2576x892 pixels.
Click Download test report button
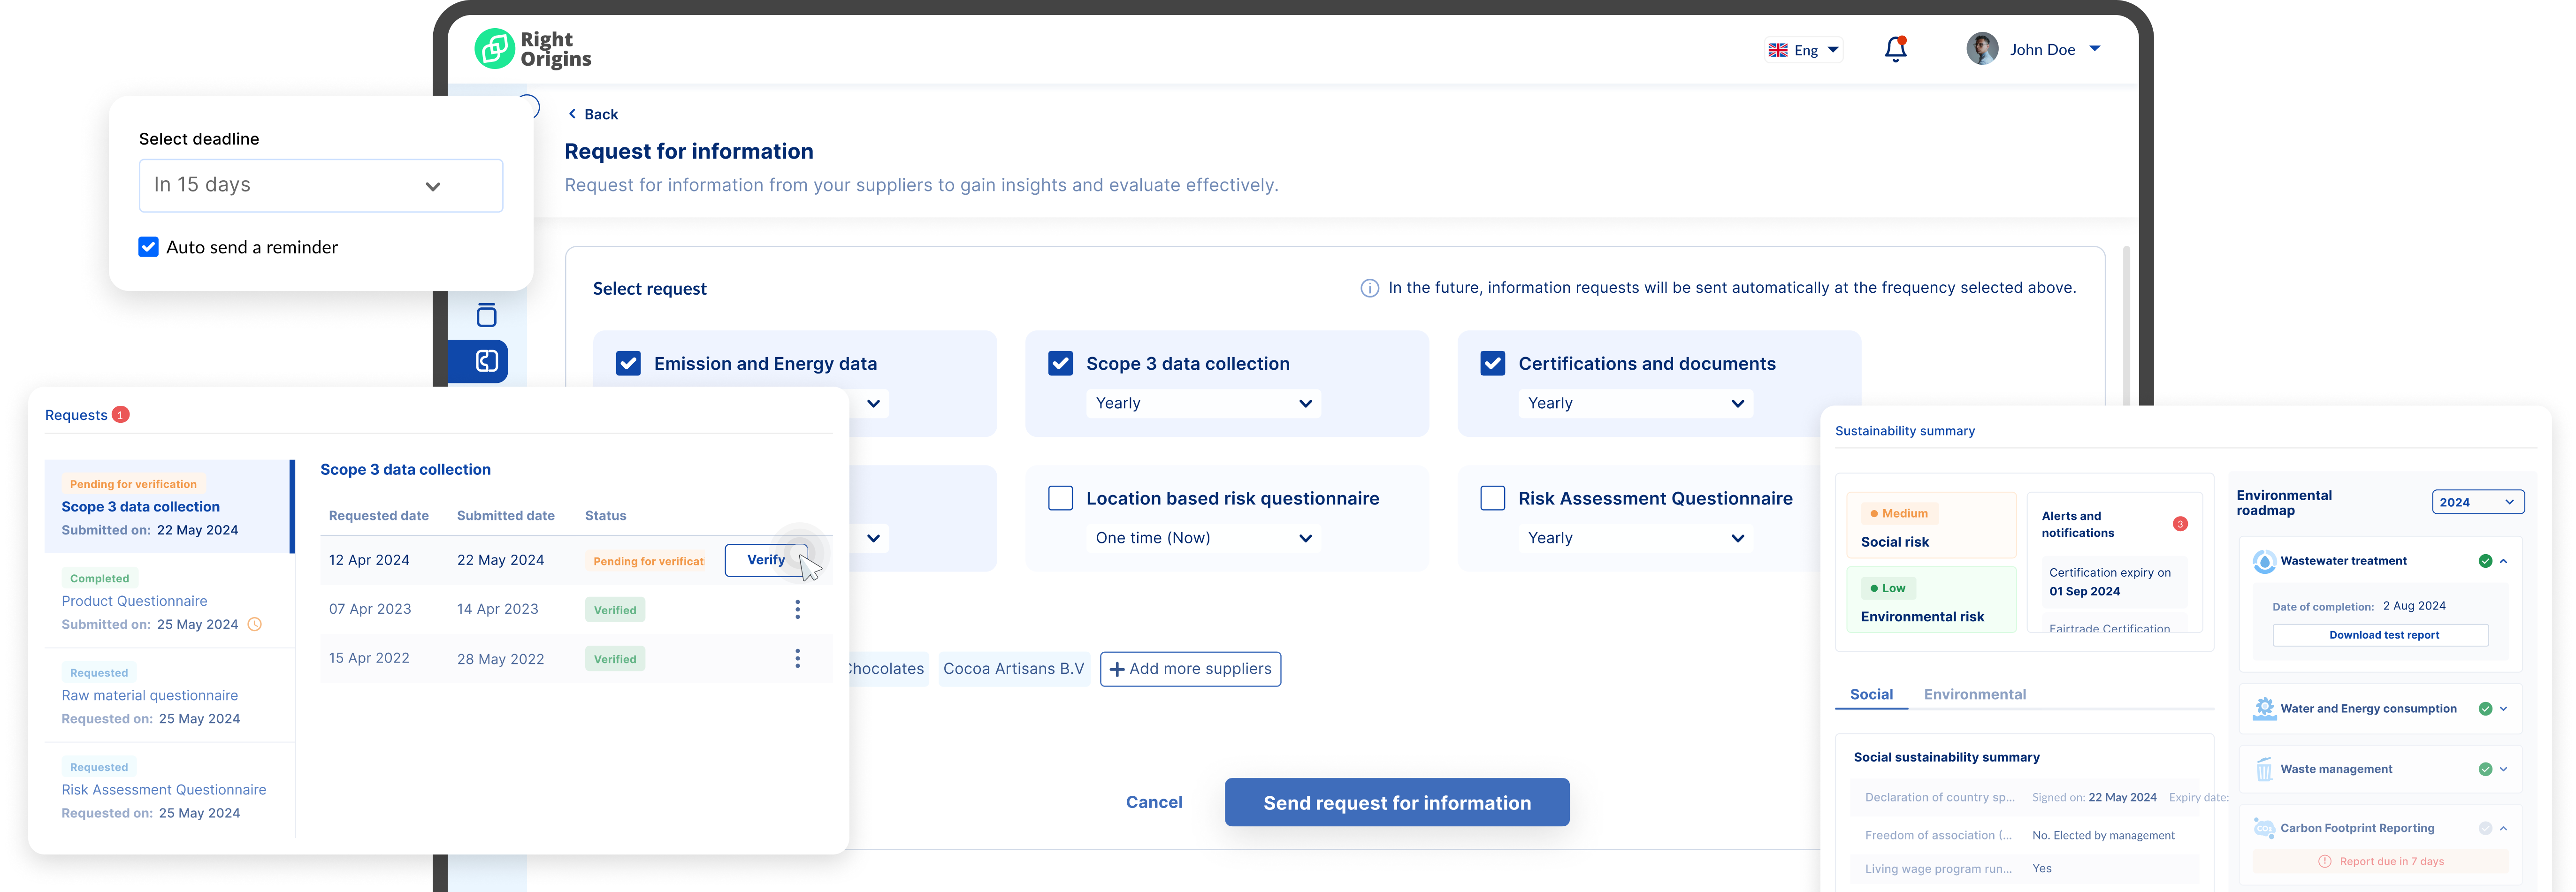tap(2380, 635)
